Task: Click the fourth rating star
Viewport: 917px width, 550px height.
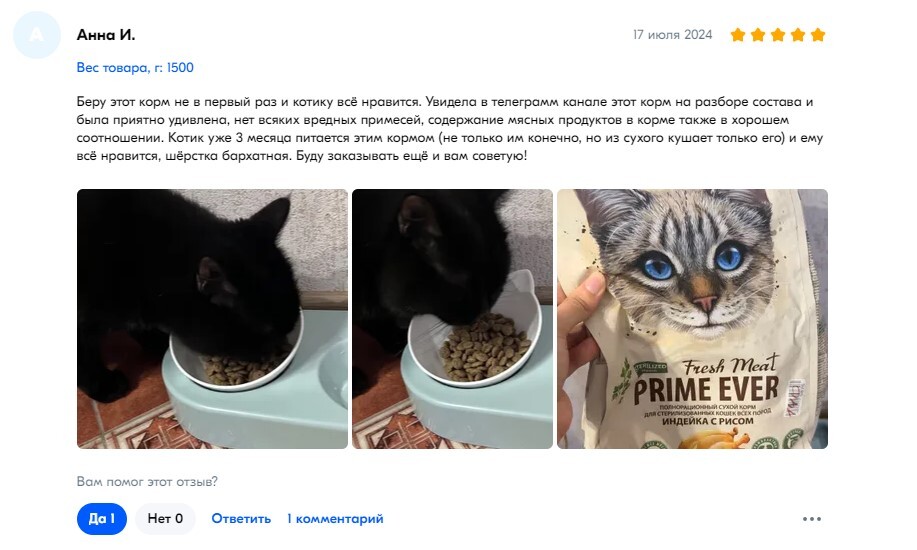Action: click(x=798, y=35)
